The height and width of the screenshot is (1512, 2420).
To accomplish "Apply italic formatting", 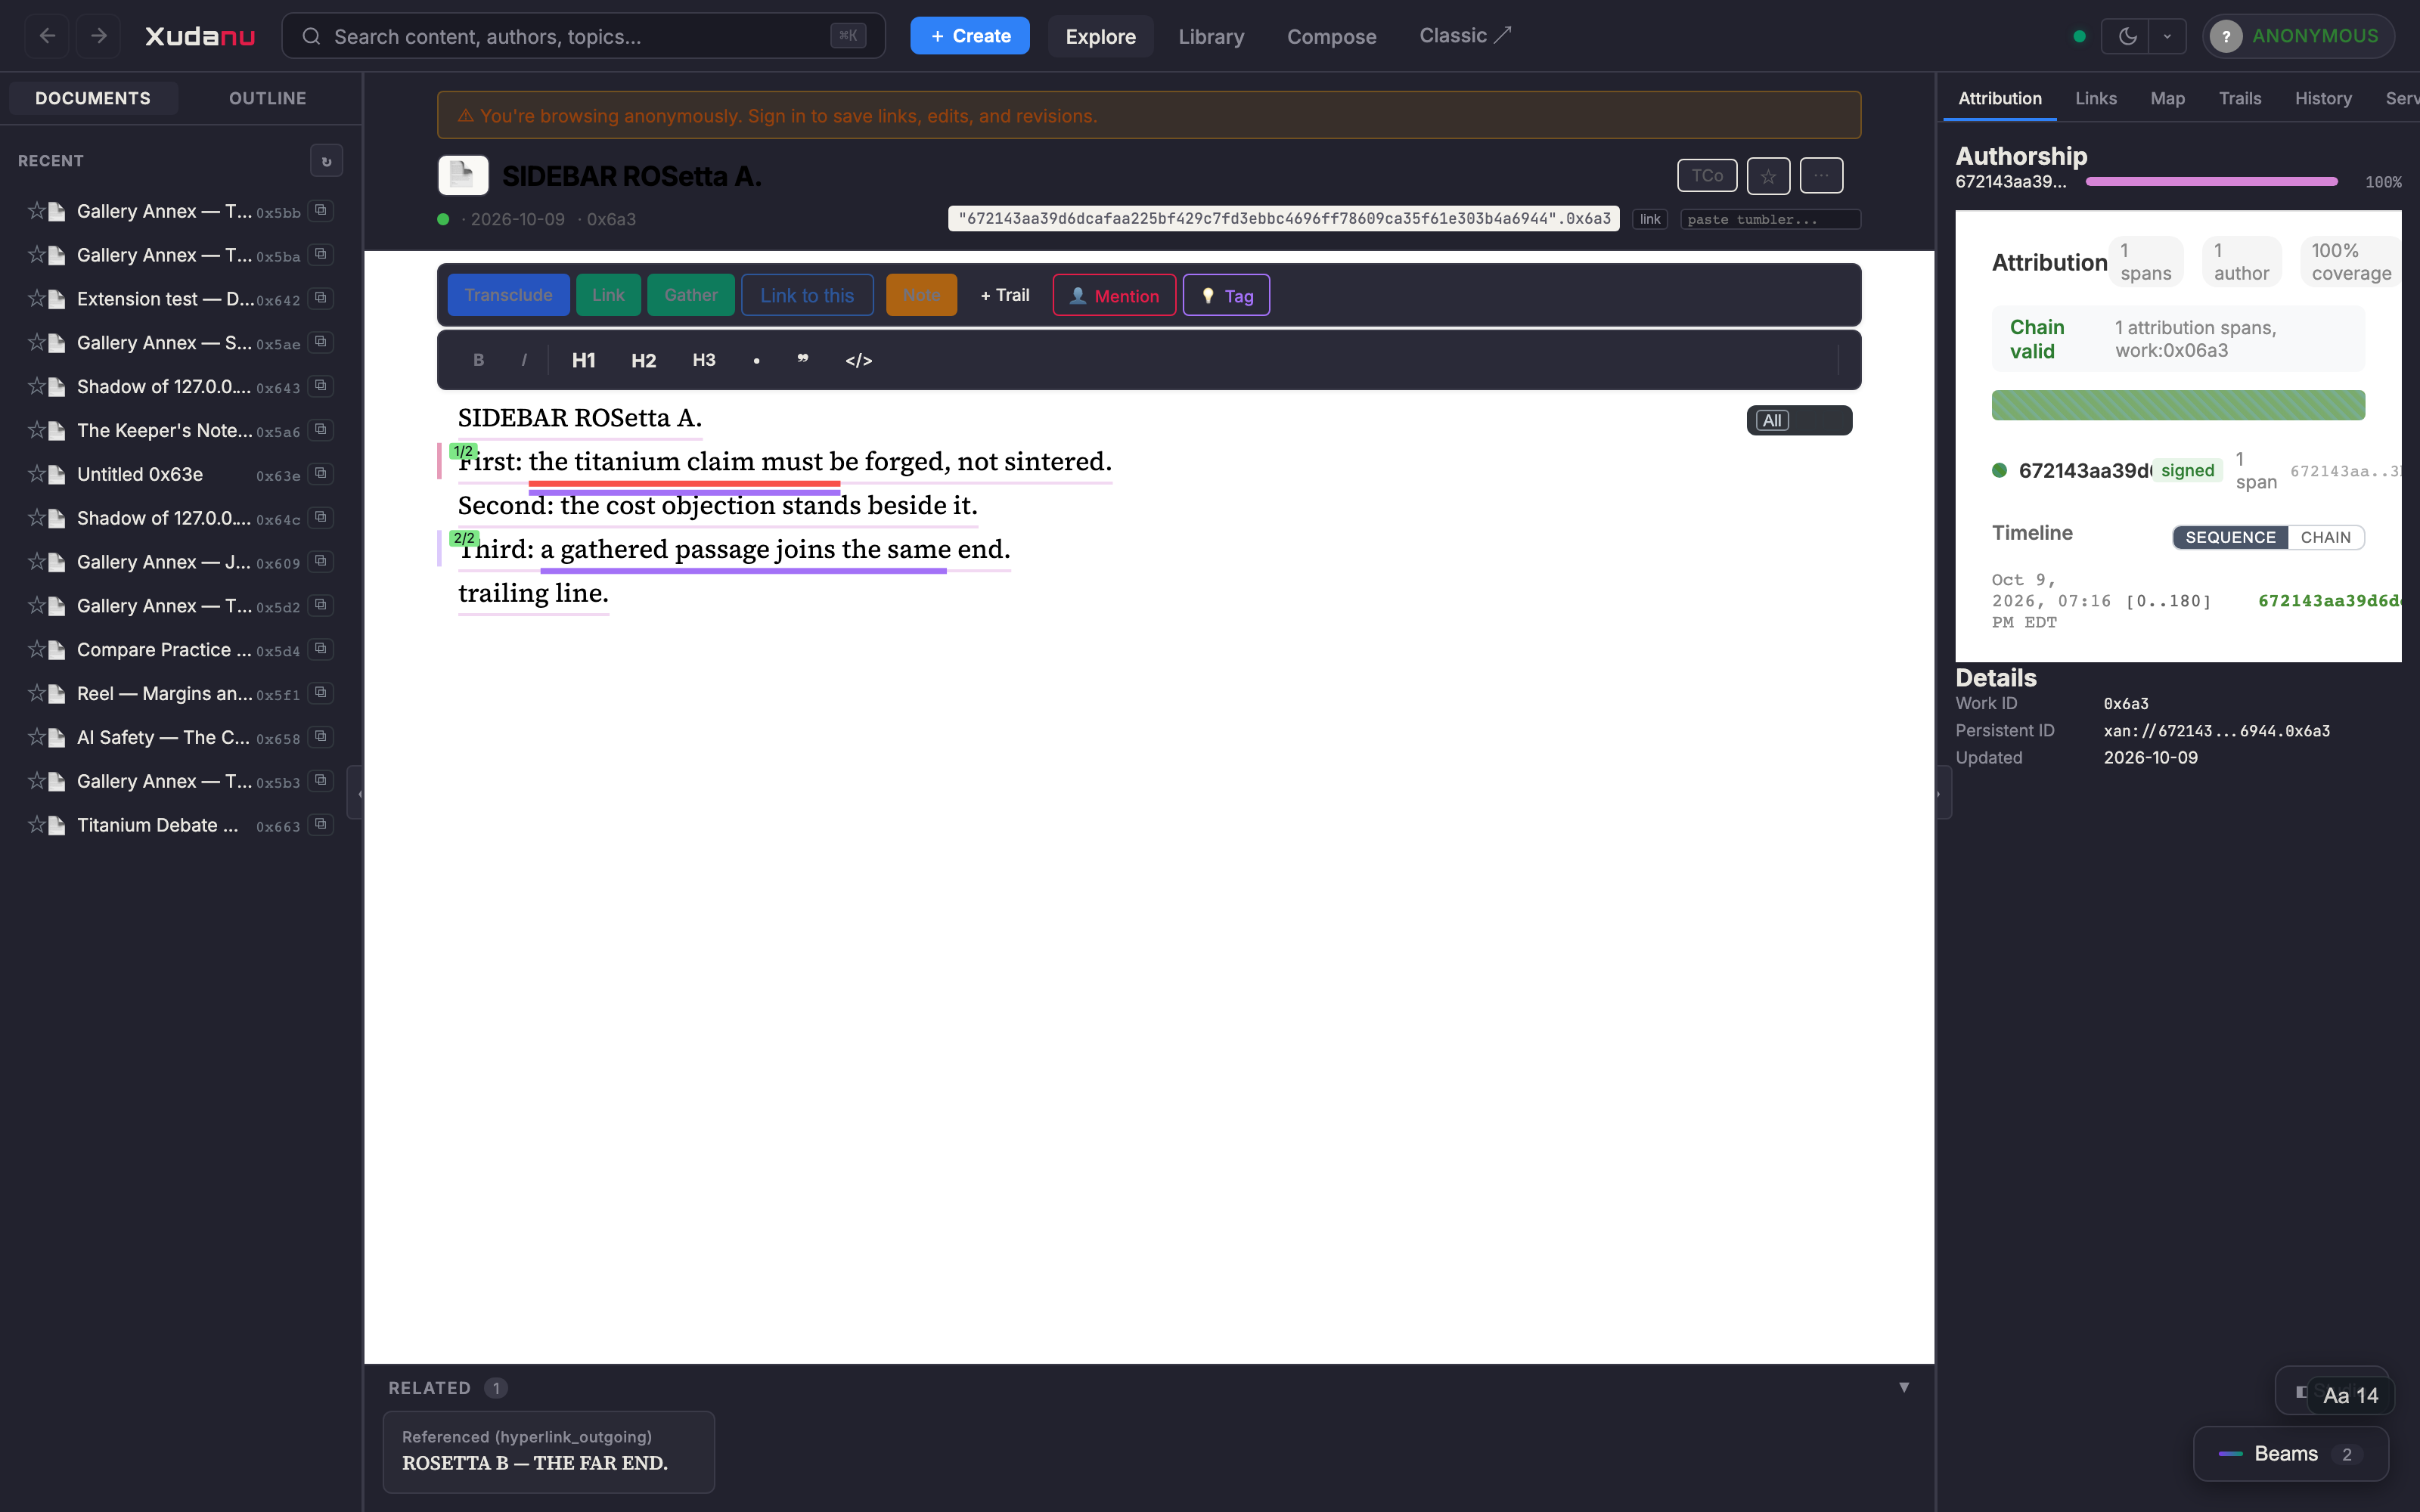I will 524,360.
